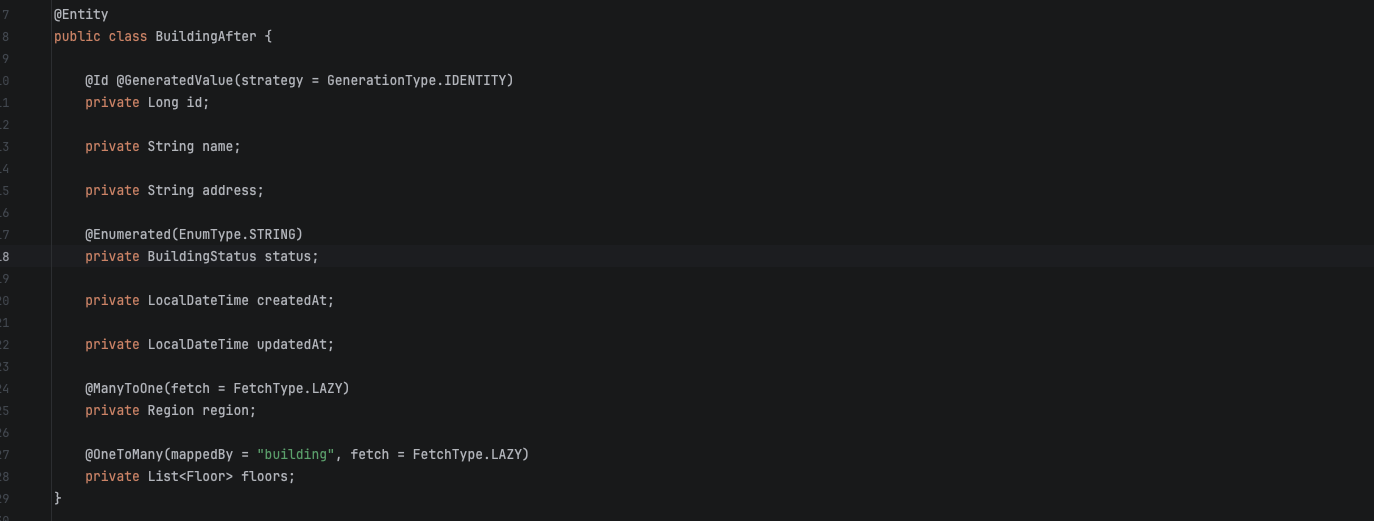Image resolution: width=1374 pixels, height=521 pixels.
Task: Click the "building" string literal
Action: 295,455
